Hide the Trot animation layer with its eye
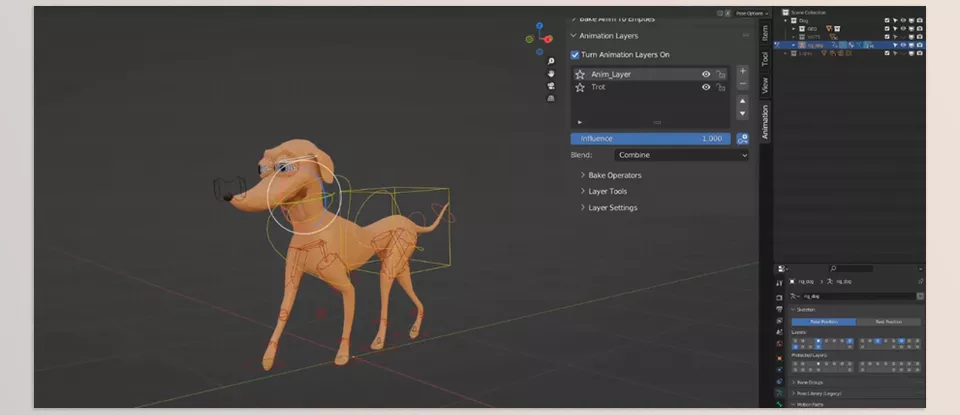 pyautogui.click(x=706, y=88)
